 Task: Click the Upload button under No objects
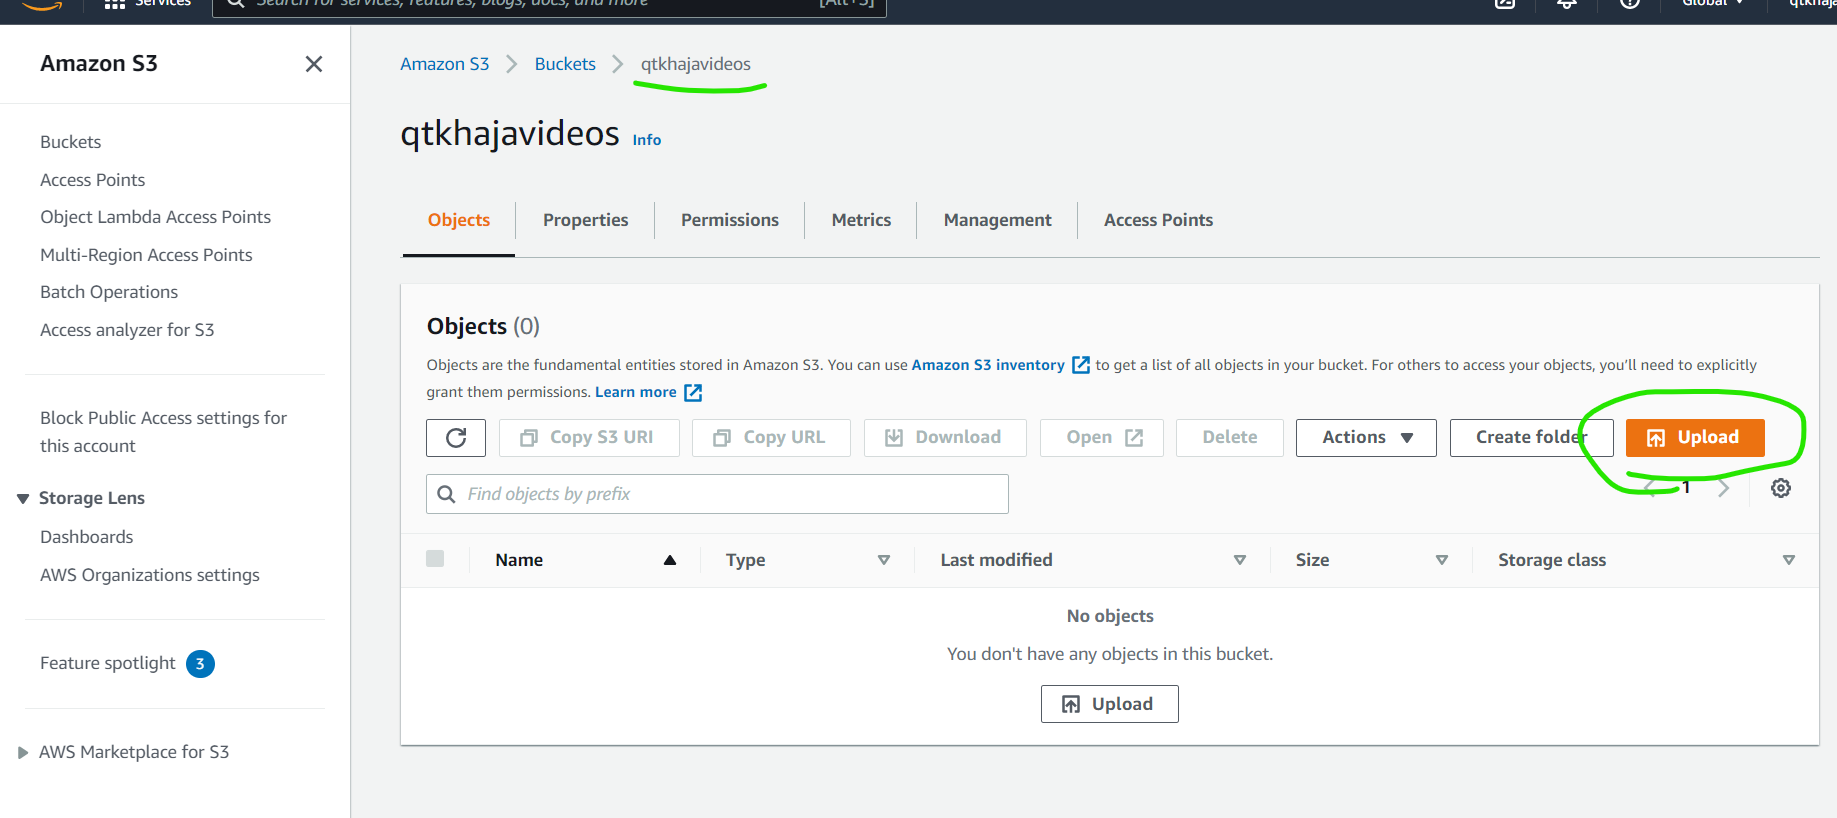click(1110, 704)
